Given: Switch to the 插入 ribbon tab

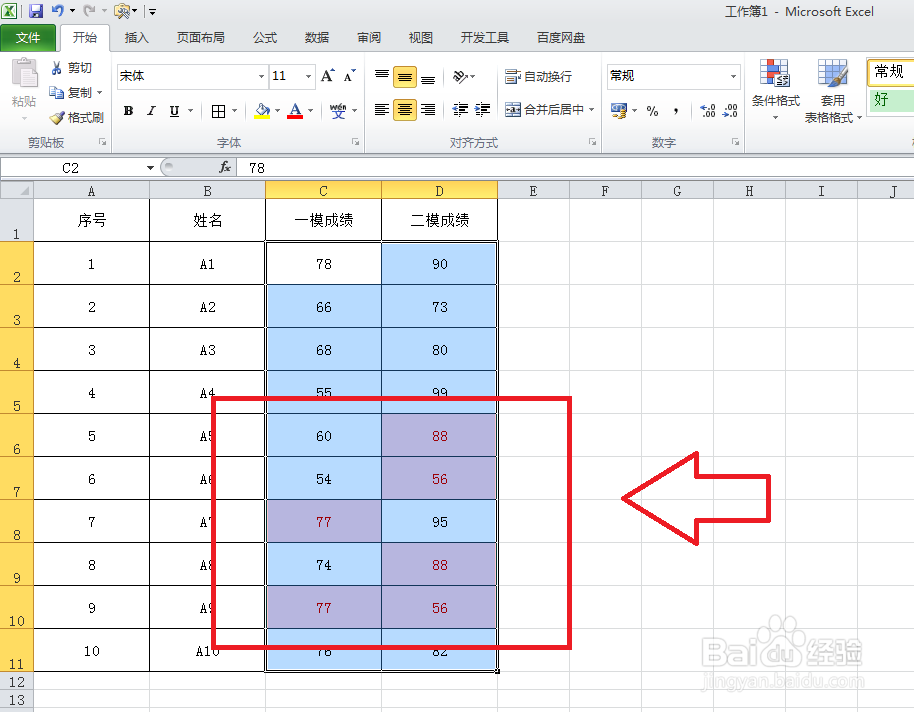Looking at the screenshot, I should 136,38.
